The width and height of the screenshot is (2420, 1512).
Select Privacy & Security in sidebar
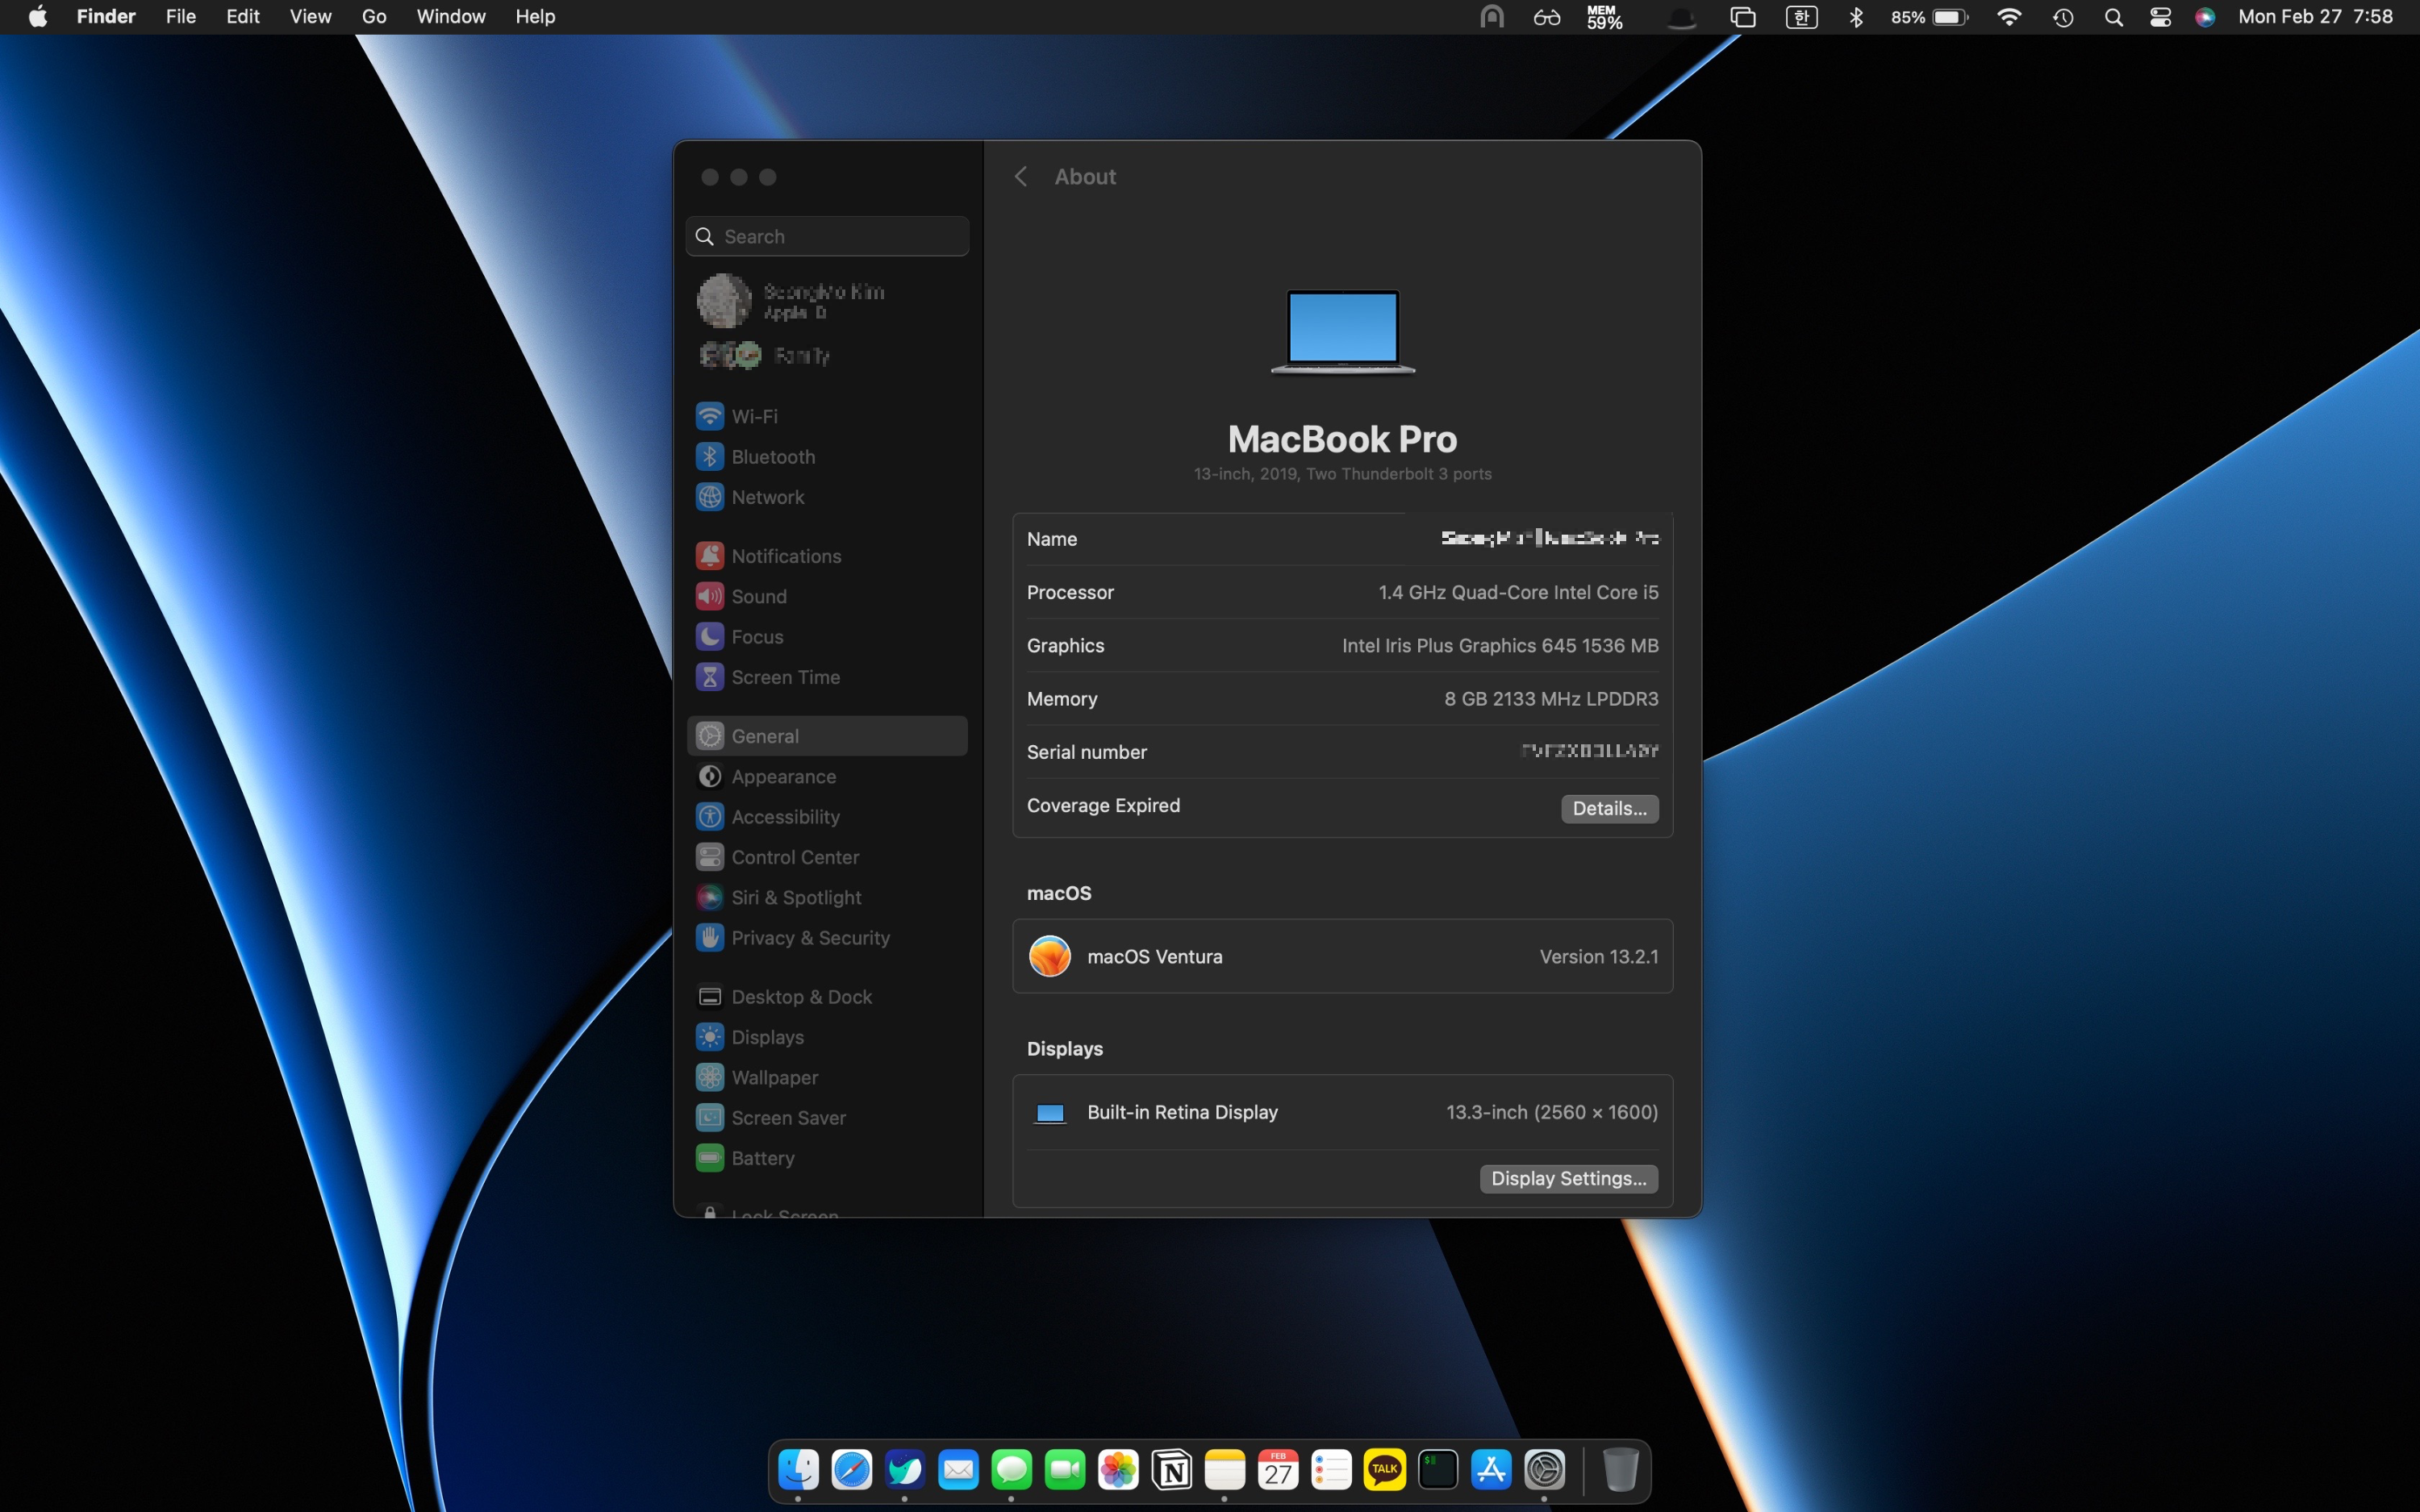(809, 938)
